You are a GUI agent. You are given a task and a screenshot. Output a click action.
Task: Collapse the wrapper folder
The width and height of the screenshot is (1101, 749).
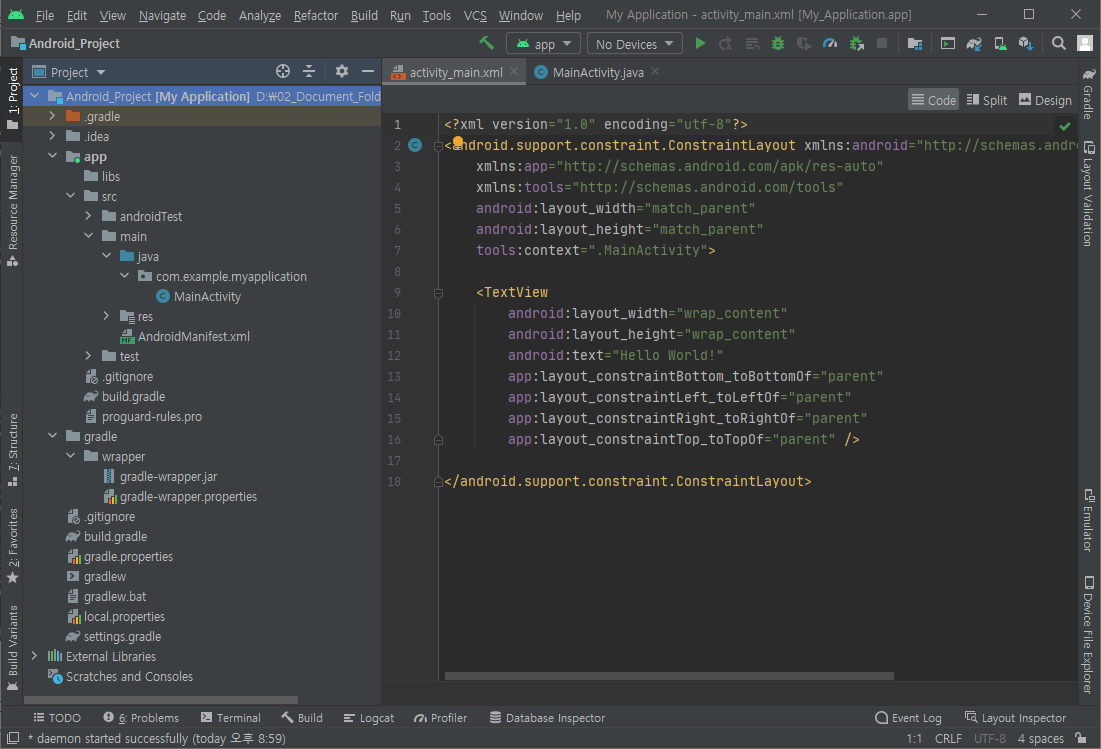tap(70, 456)
